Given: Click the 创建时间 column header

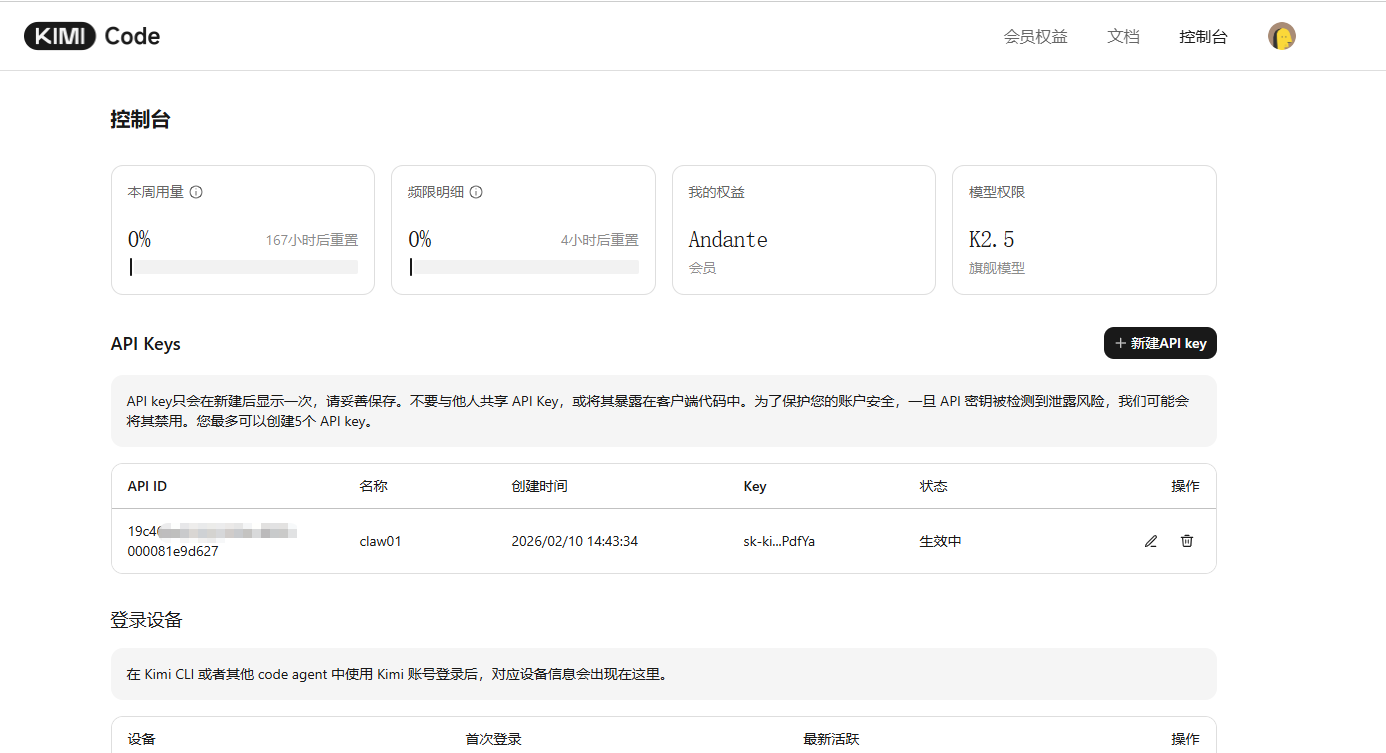Looking at the screenshot, I should pos(539,486).
